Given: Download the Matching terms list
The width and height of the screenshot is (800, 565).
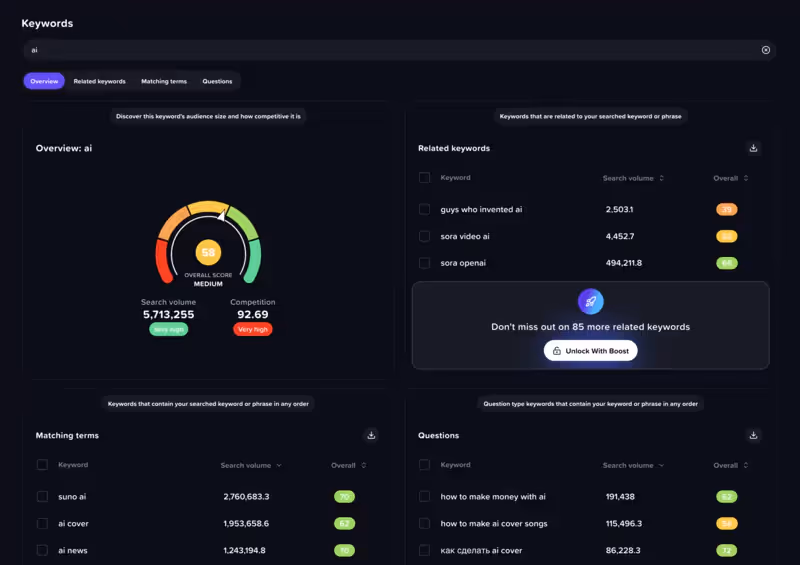Looking at the screenshot, I should [x=371, y=435].
